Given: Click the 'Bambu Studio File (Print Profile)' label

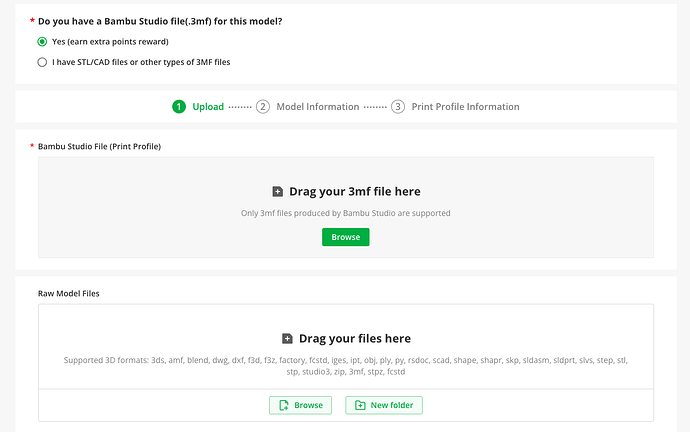Looking at the screenshot, I should (x=99, y=146).
